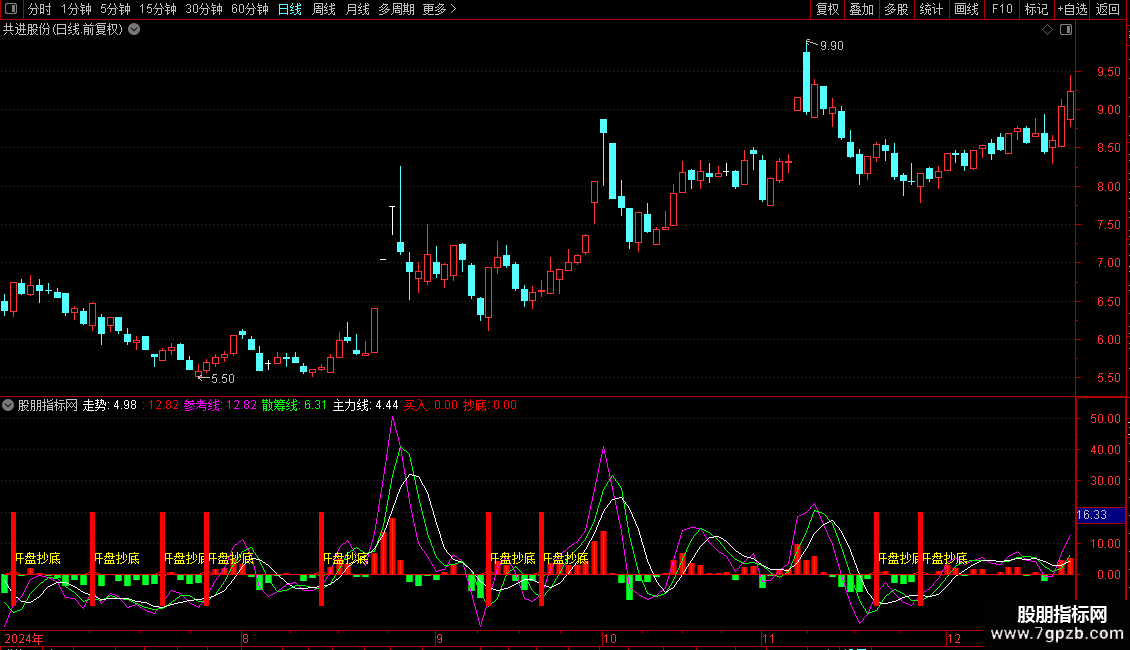This screenshot has height=650, width=1130.
Task: Open the 多周期 multi-period view
Action: tap(396, 9)
